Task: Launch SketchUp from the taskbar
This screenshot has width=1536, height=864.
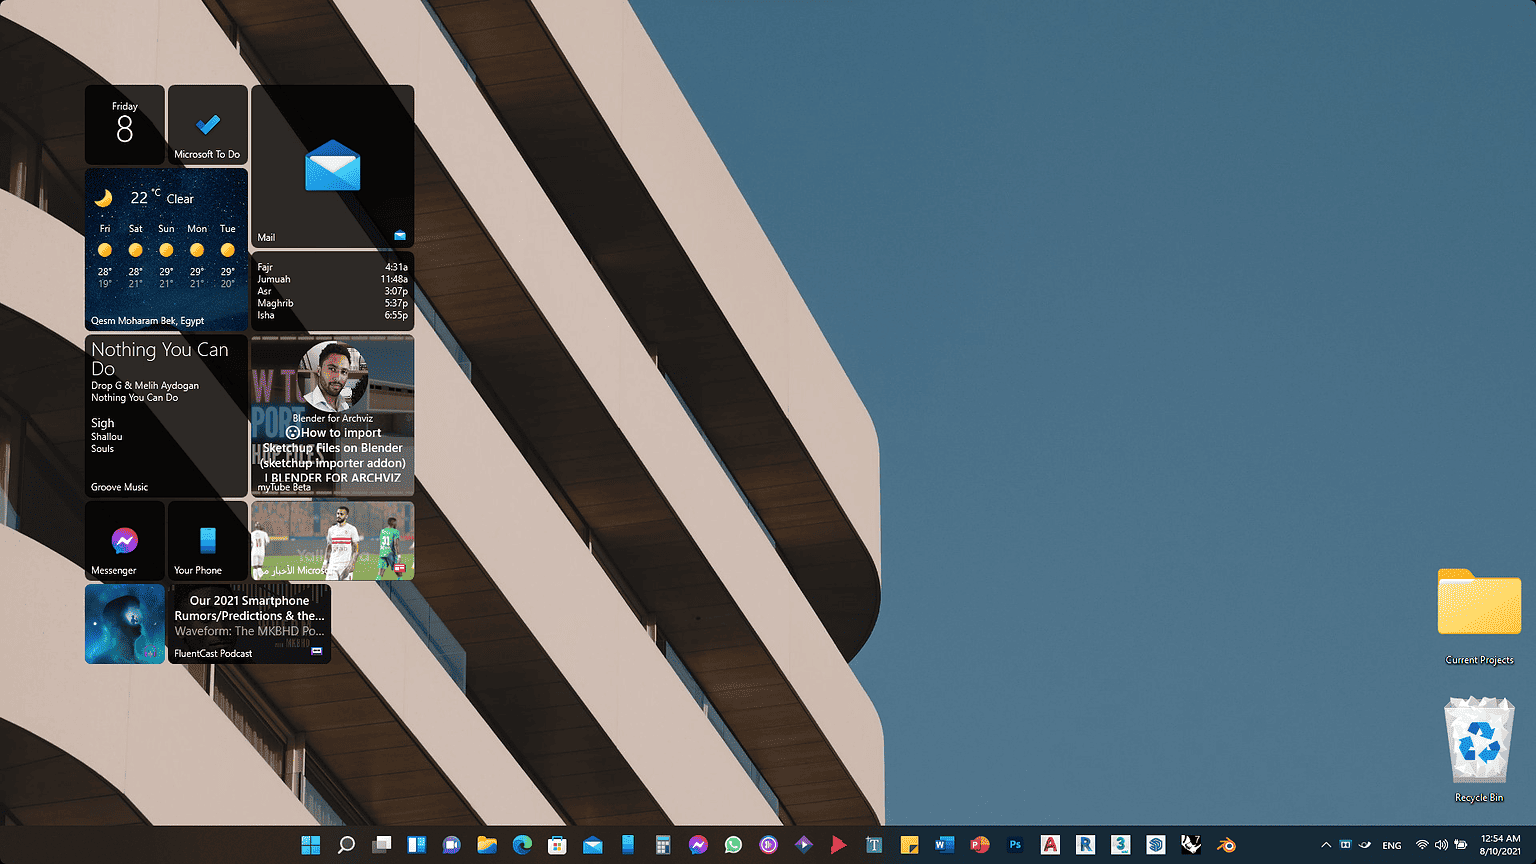Action: click(1155, 845)
